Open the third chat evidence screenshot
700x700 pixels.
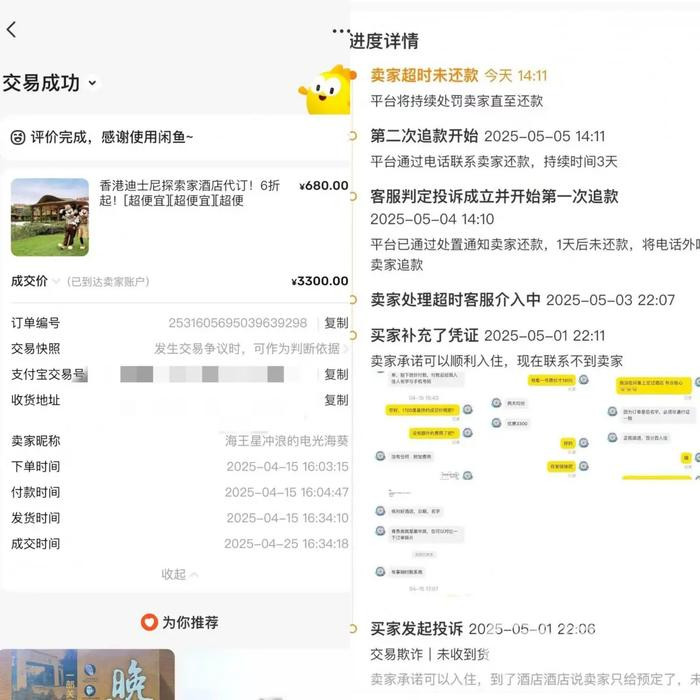[652, 425]
